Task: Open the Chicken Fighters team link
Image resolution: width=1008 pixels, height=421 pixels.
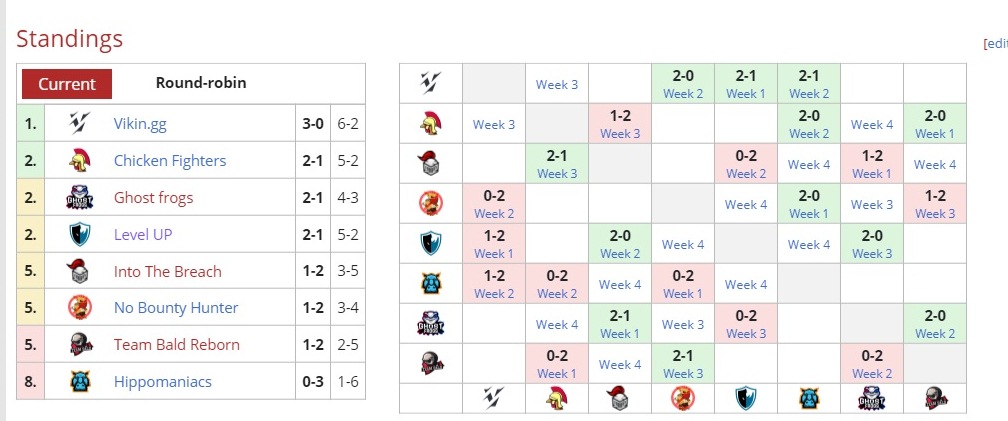Action: (x=170, y=161)
